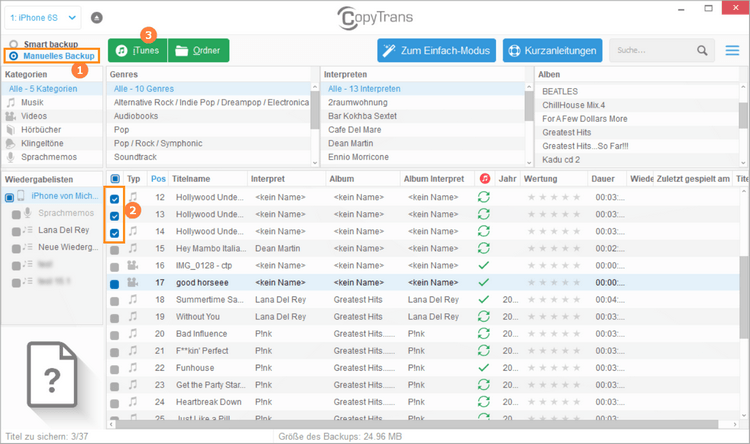Toggle the select-all checkbox in table header

(115, 178)
